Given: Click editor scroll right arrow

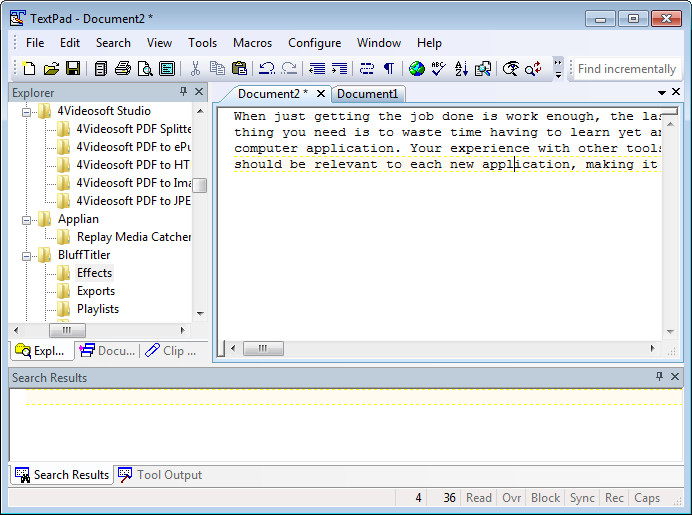Looking at the screenshot, I should tap(653, 349).
